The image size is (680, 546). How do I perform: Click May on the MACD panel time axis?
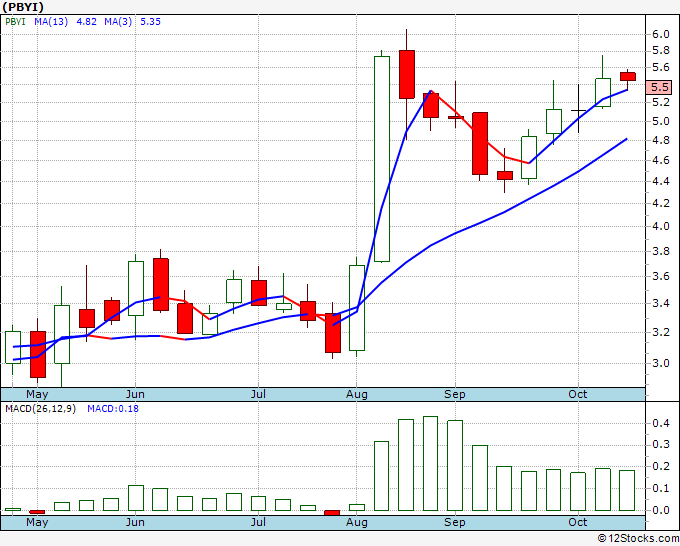(x=37, y=523)
